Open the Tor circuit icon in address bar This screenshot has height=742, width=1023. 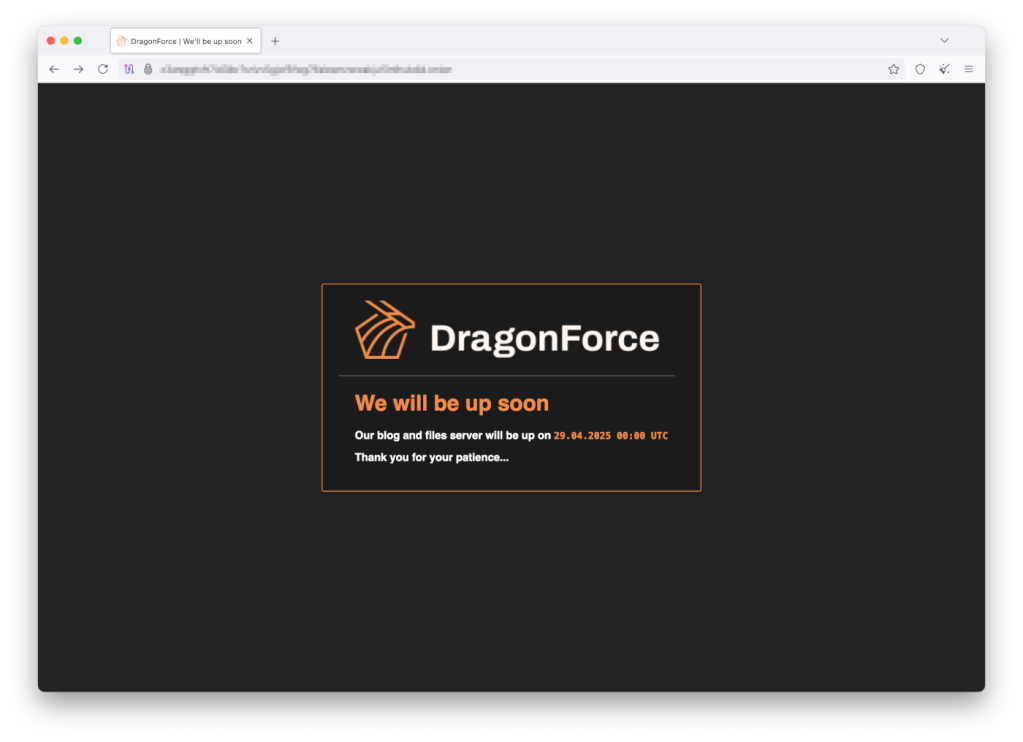[129, 69]
